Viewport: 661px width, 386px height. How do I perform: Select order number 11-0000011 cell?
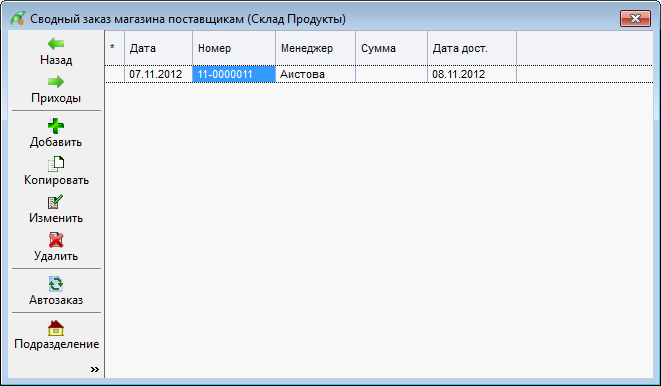[x=234, y=74]
